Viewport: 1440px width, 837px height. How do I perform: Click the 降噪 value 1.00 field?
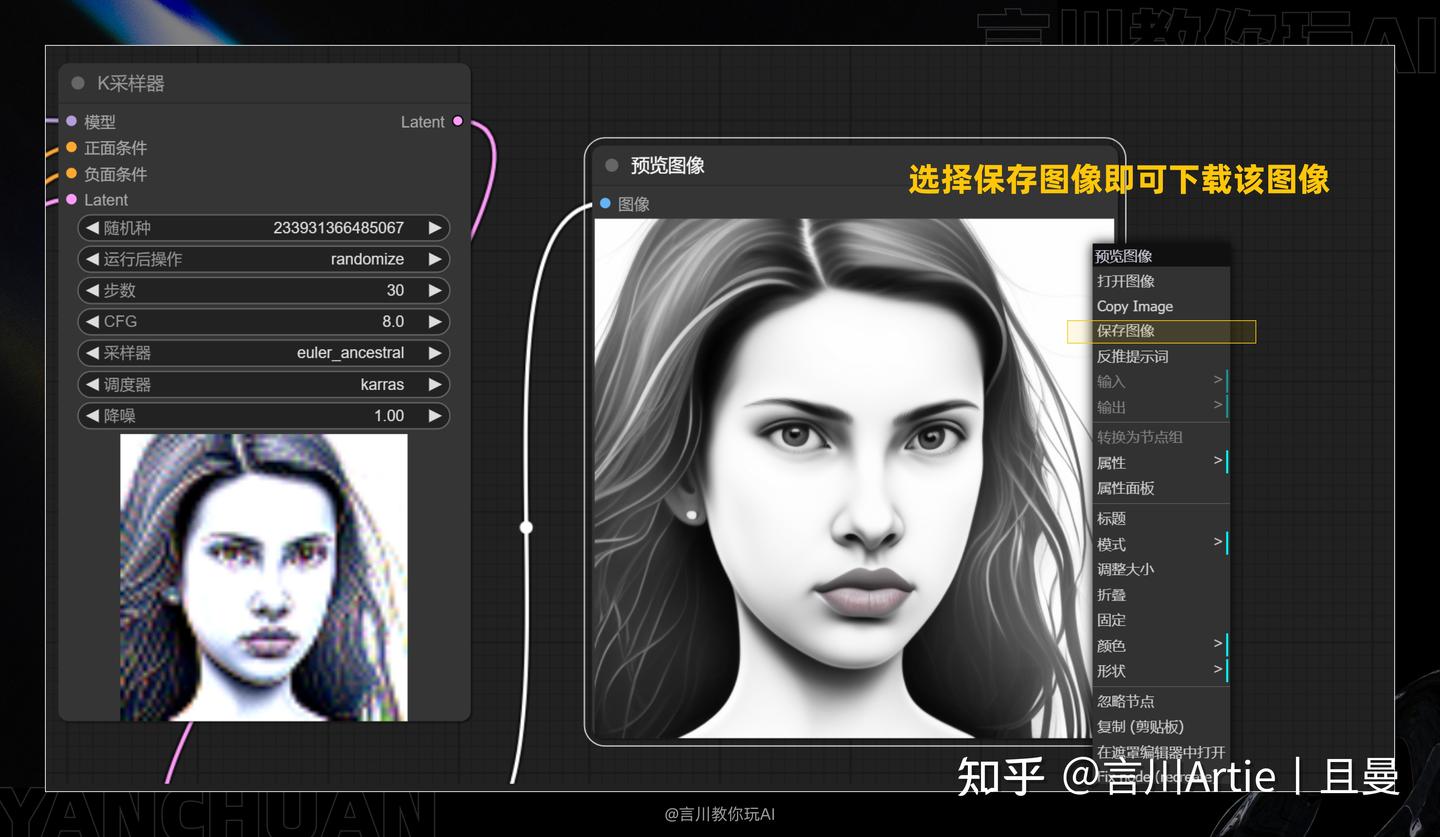click(x=389, y=416)
